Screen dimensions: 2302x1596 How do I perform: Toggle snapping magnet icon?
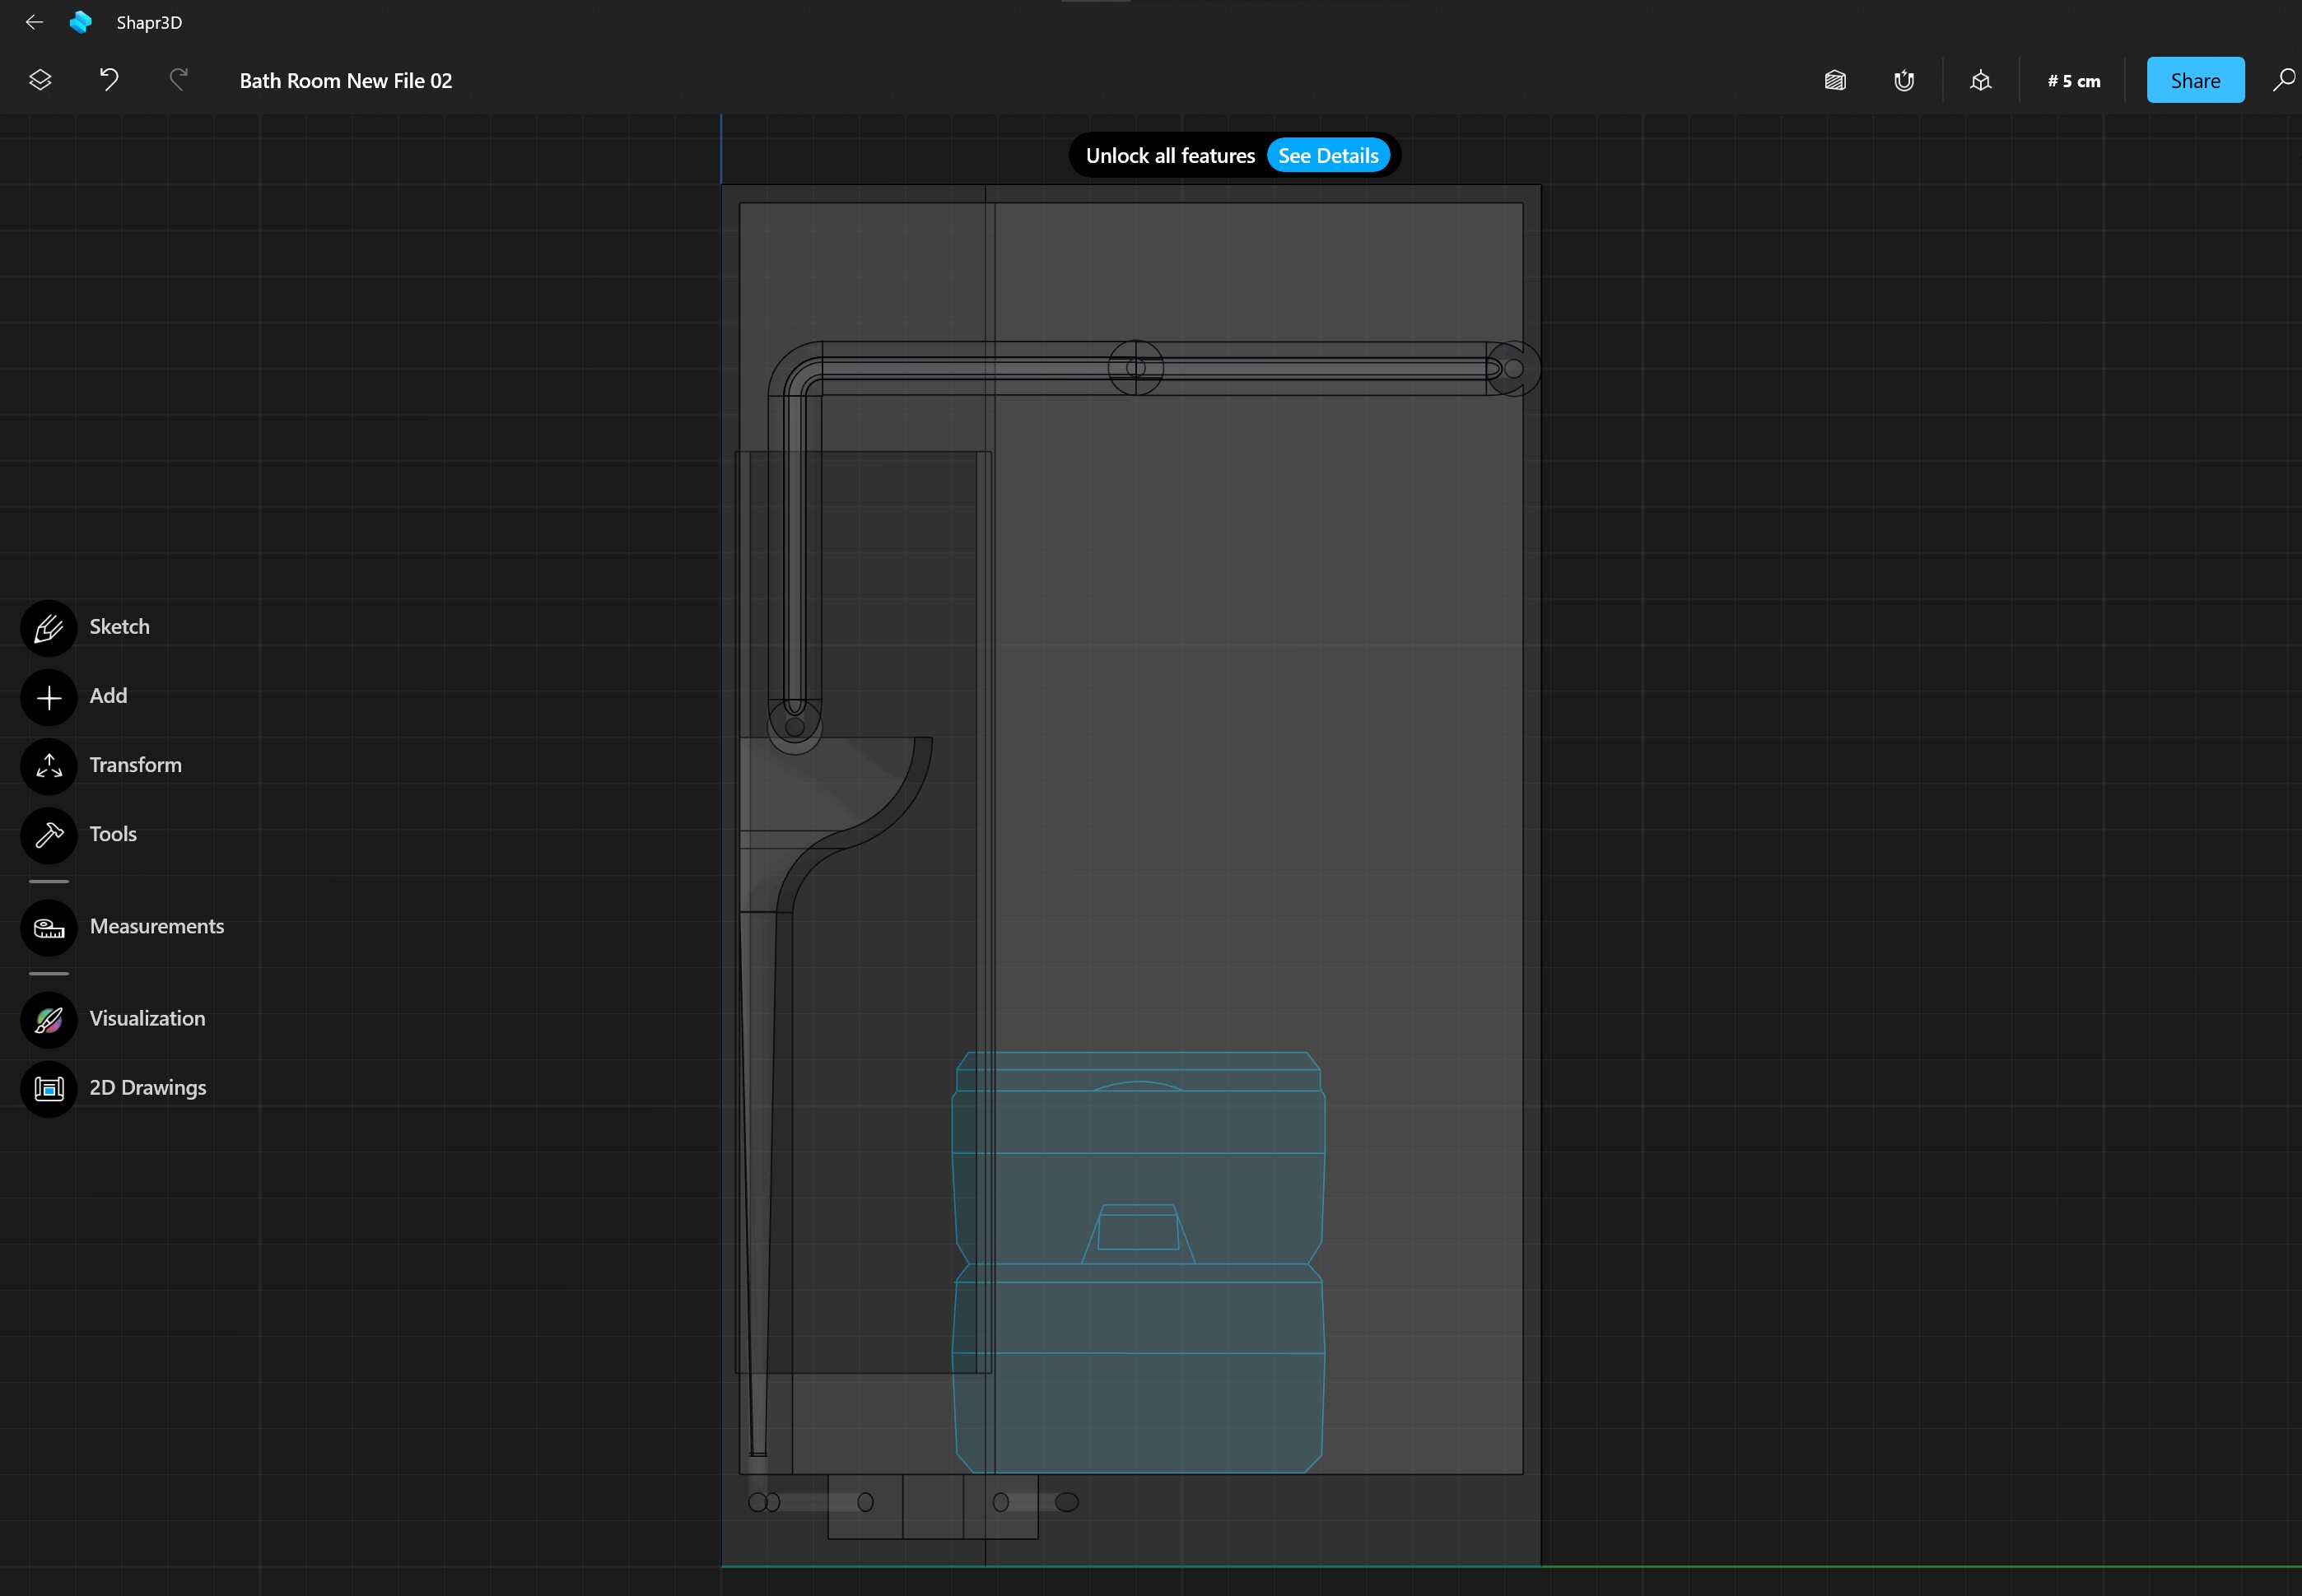[x=1903, y=81]
